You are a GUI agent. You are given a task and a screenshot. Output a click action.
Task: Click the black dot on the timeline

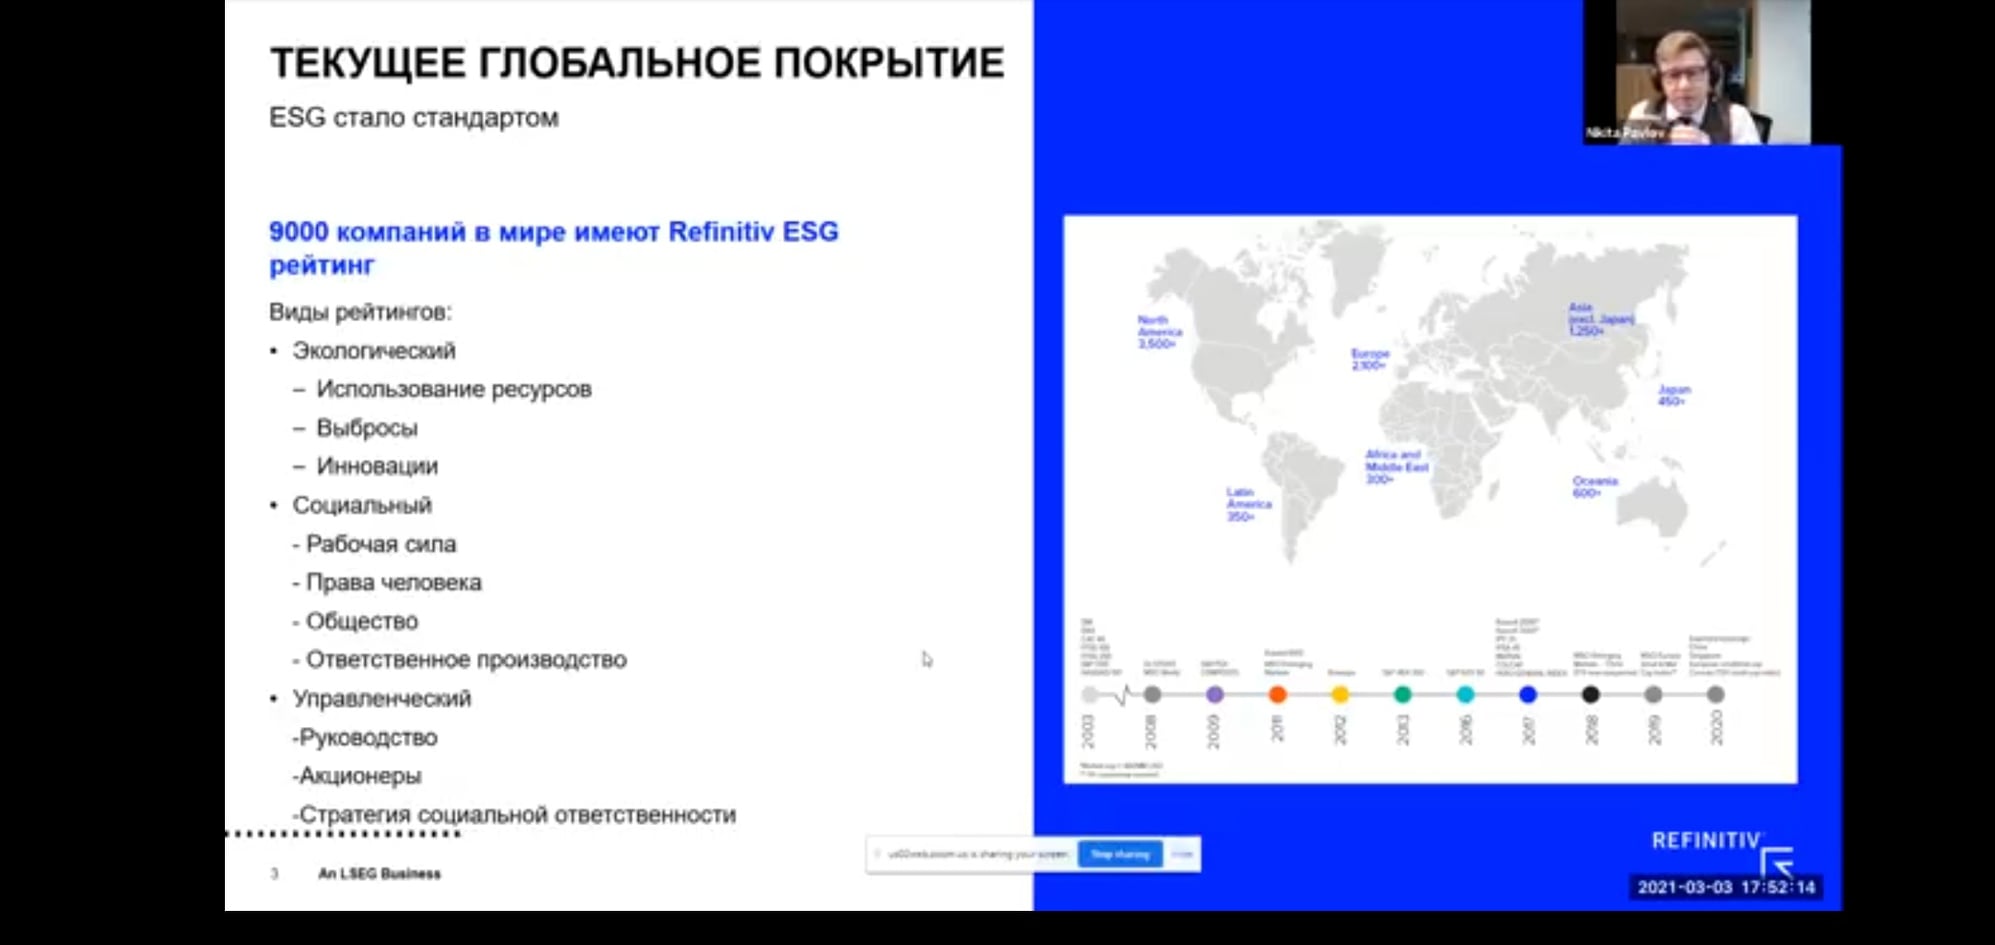[x=1590, y=694]
